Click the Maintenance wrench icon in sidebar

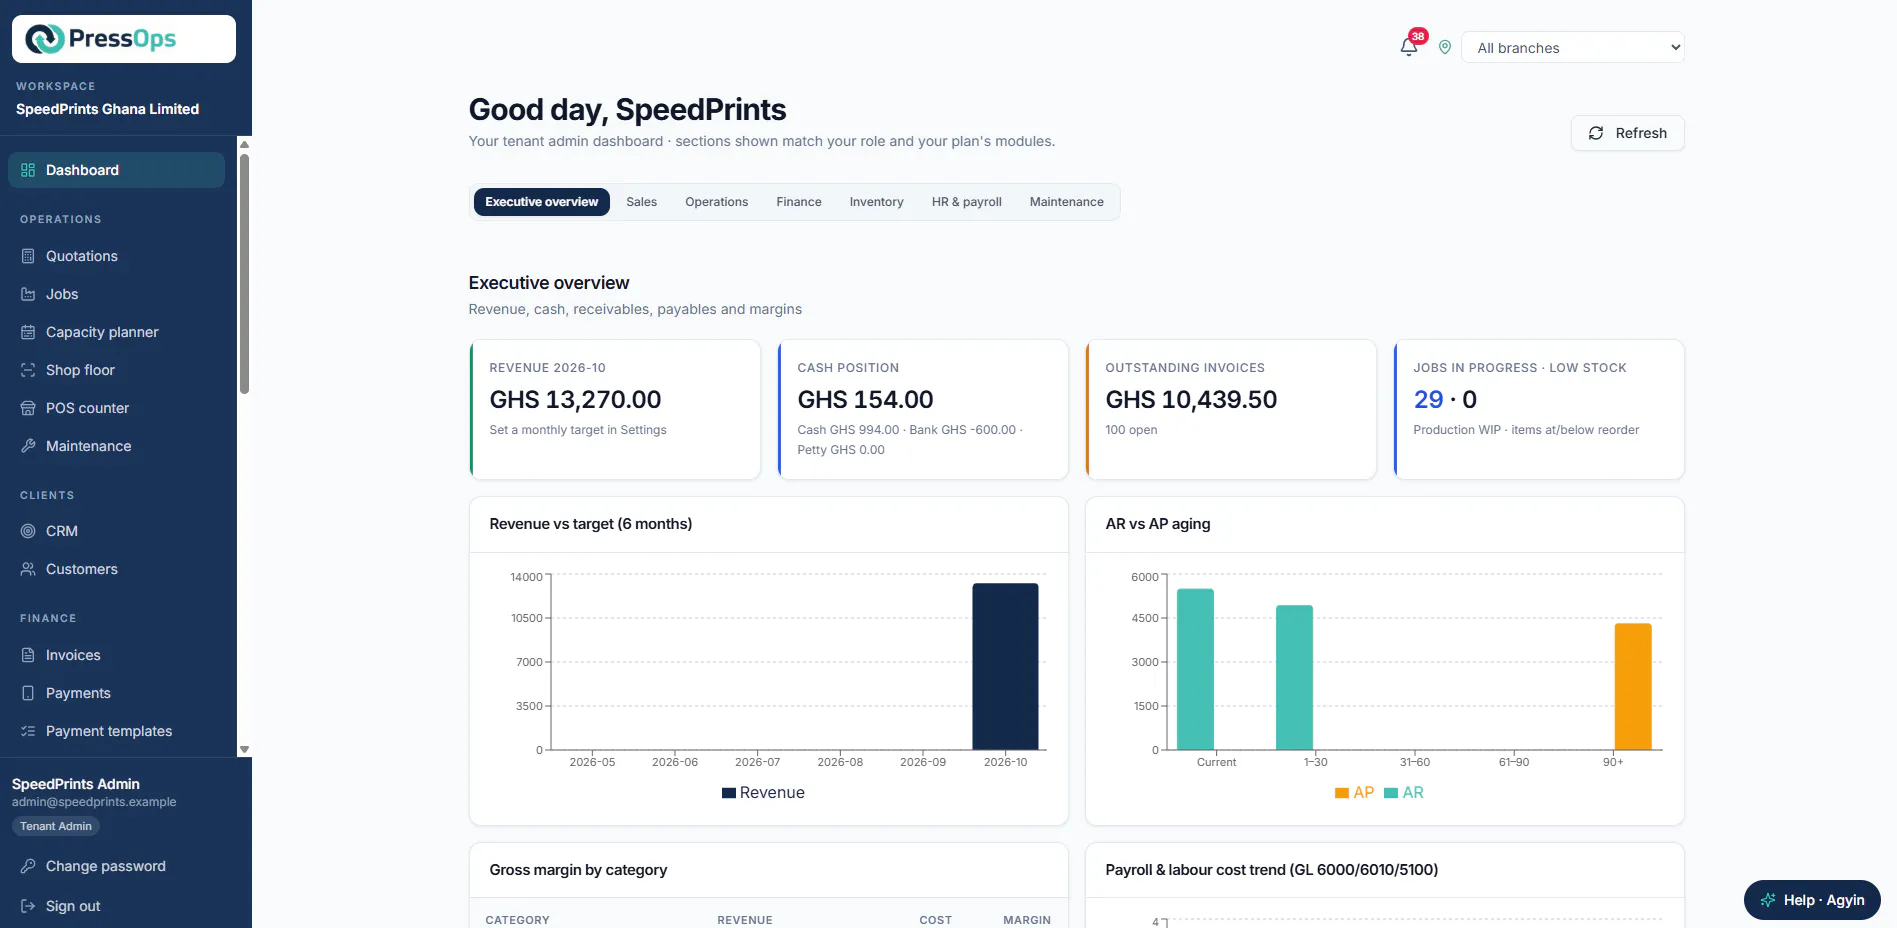tap(28, 446)
